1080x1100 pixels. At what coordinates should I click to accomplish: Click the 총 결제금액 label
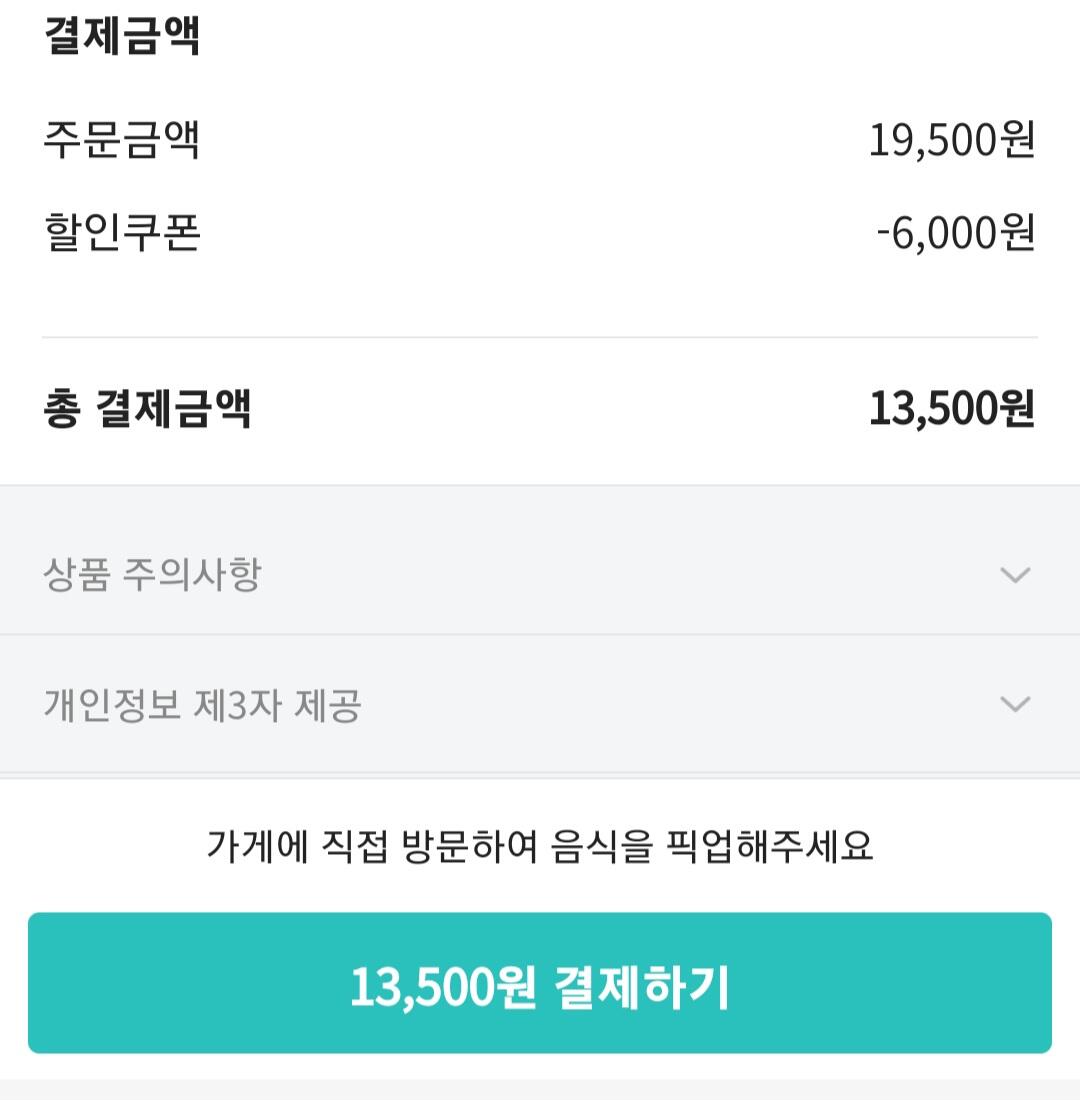(147, 409)
